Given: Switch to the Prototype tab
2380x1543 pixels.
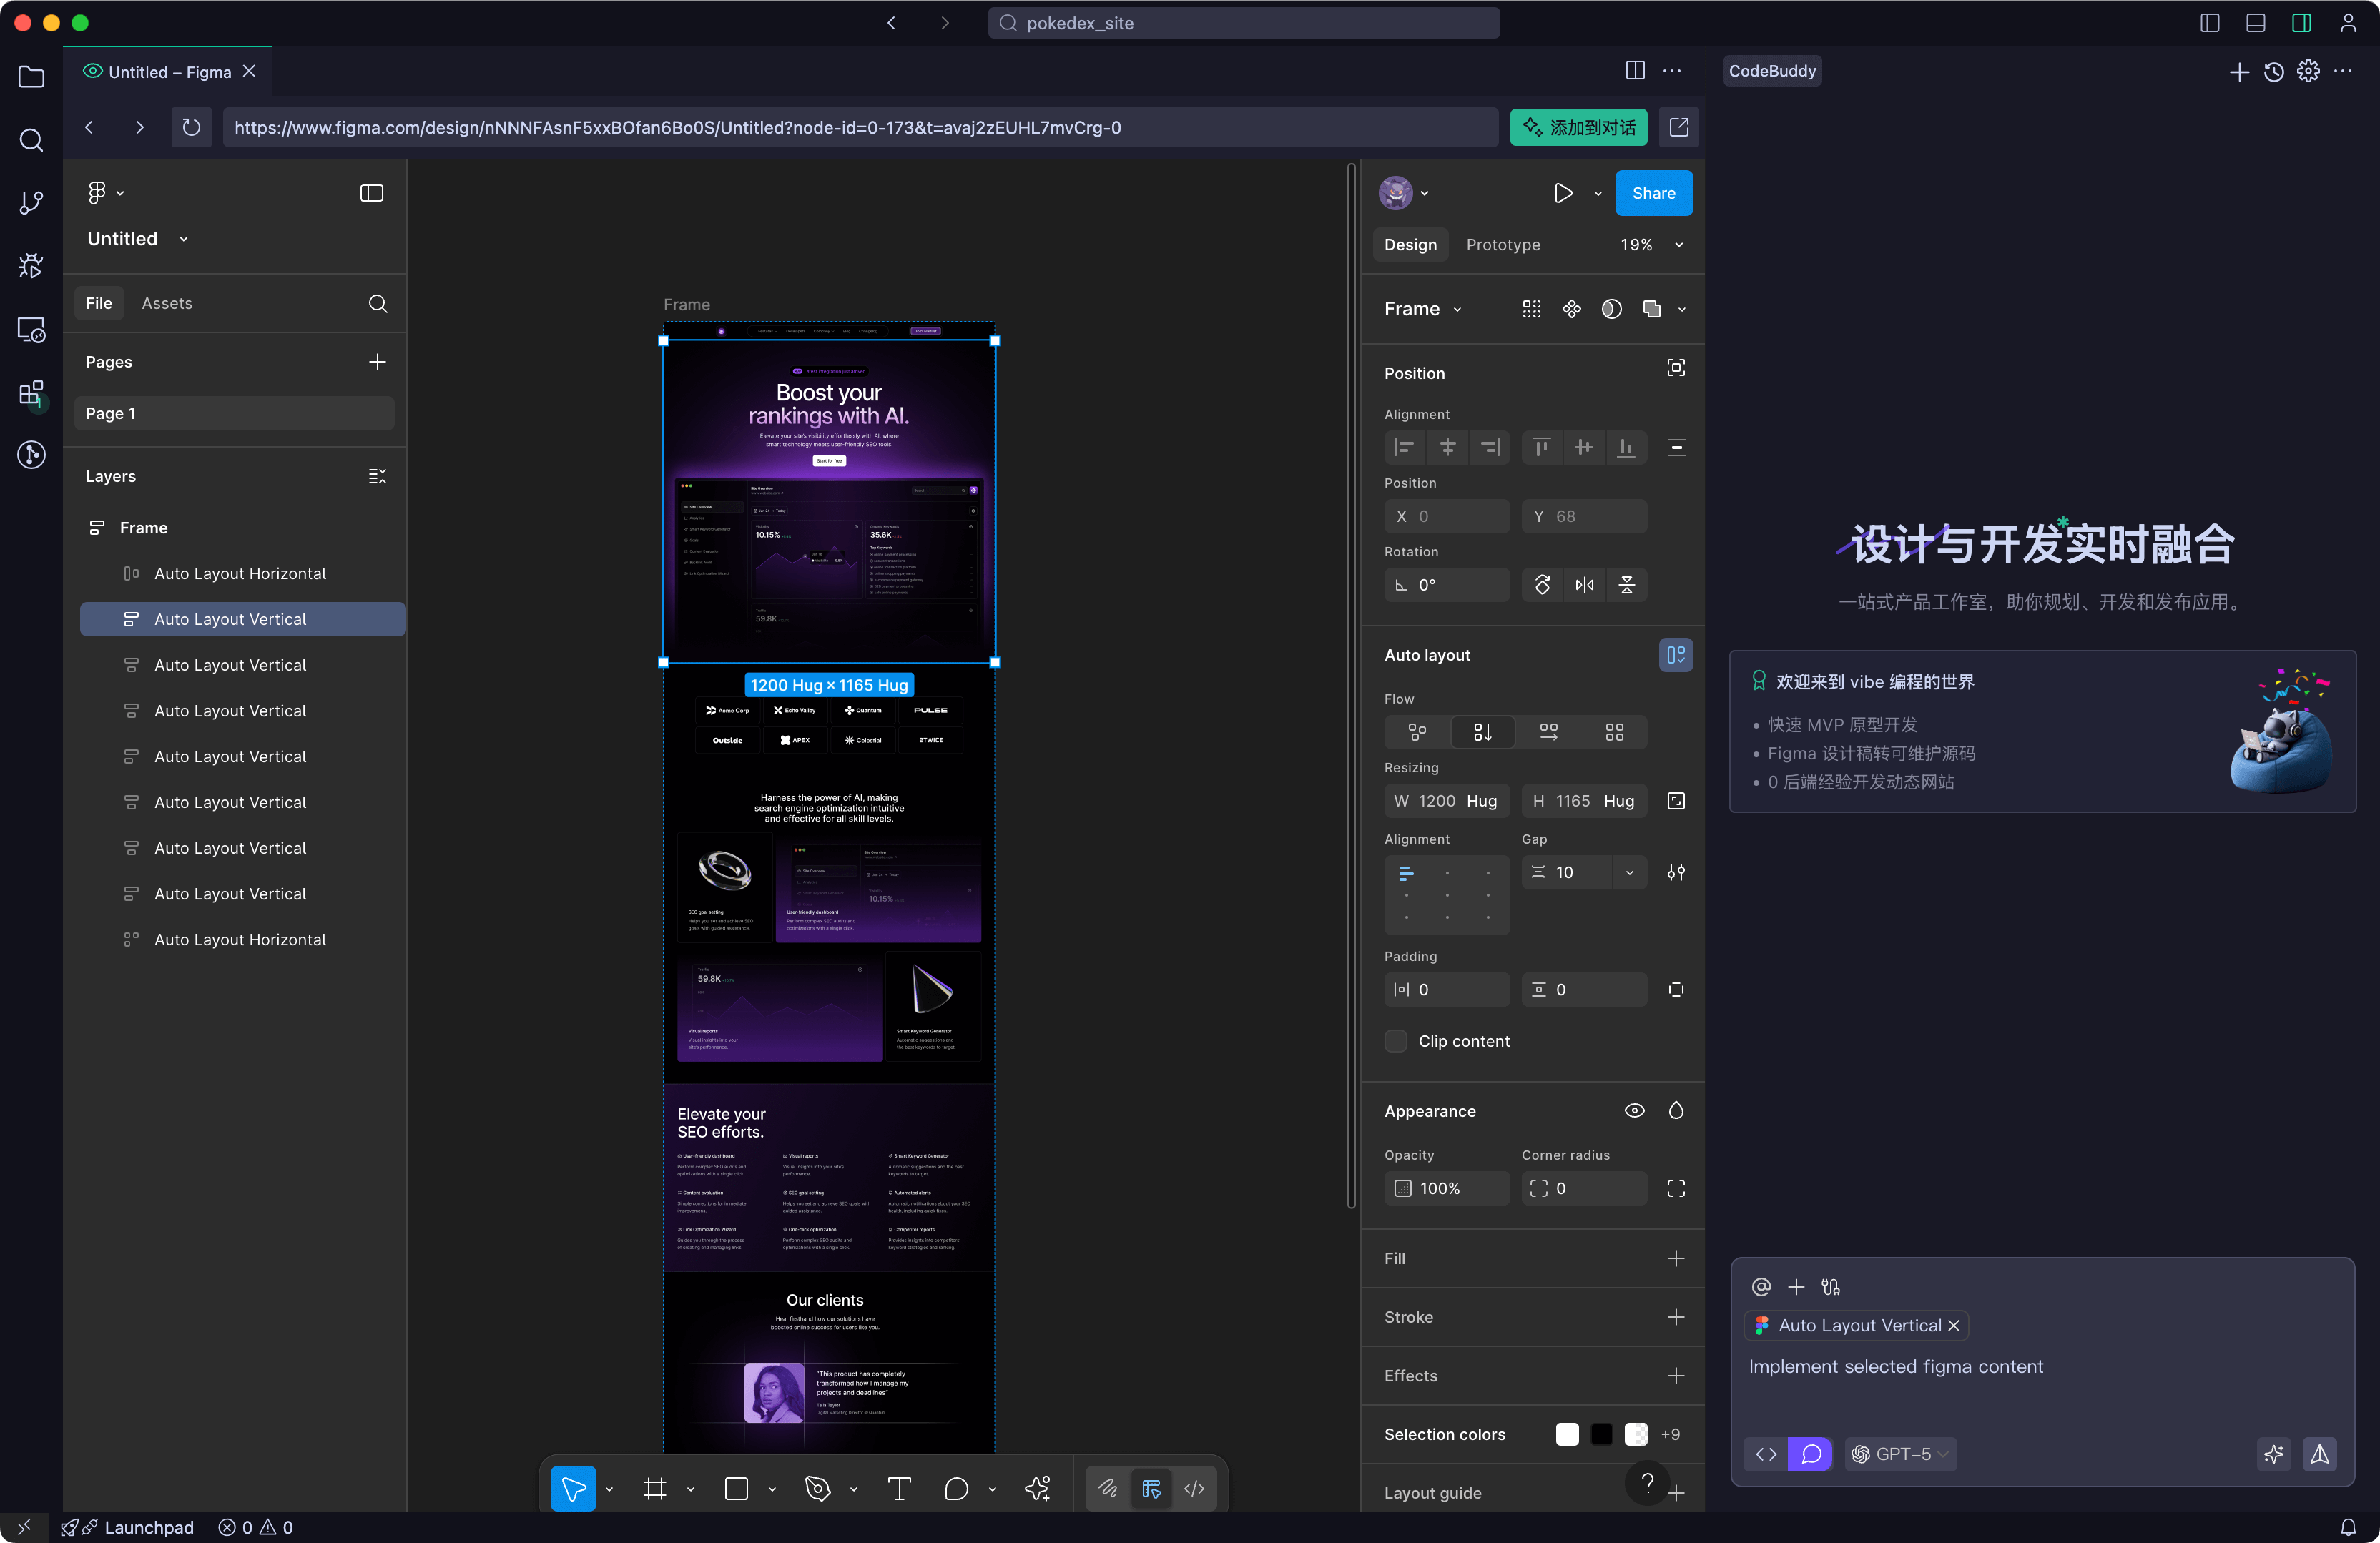Looking at the screenshot, I should coord(1502,244).
